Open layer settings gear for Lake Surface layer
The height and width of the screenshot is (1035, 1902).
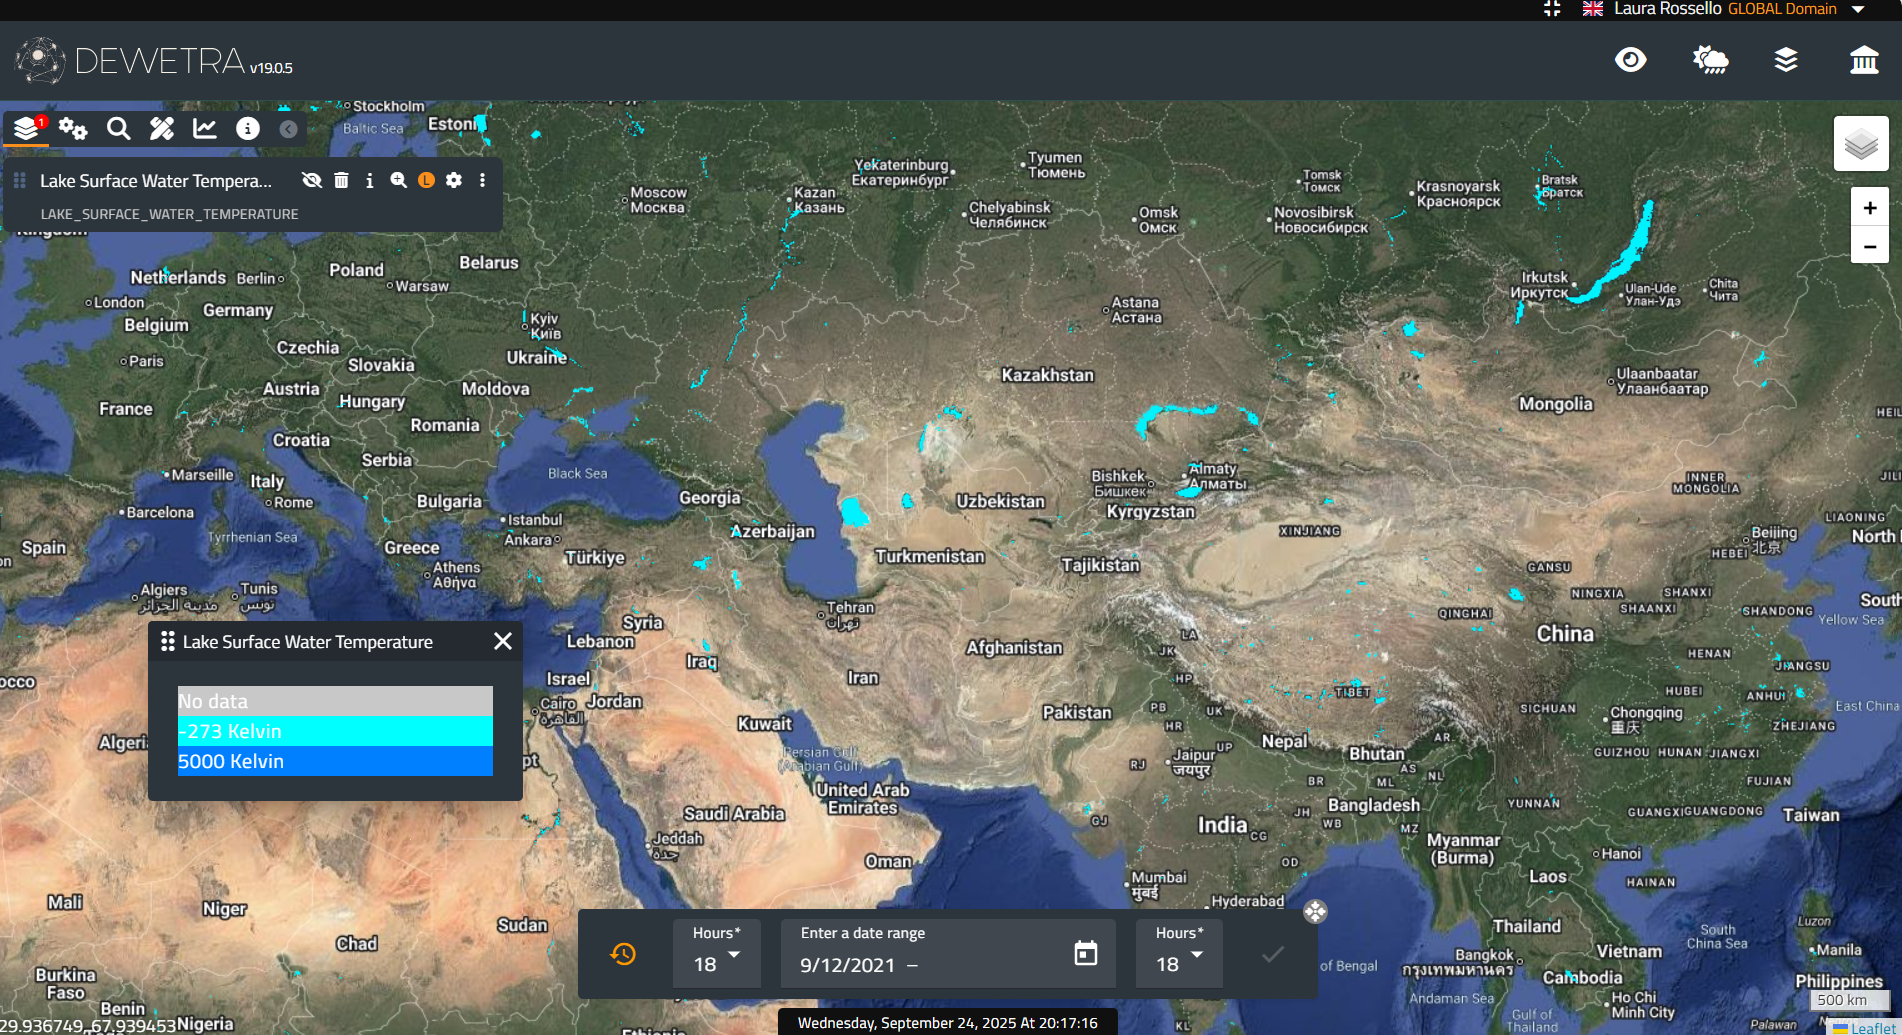pos(454,180)
